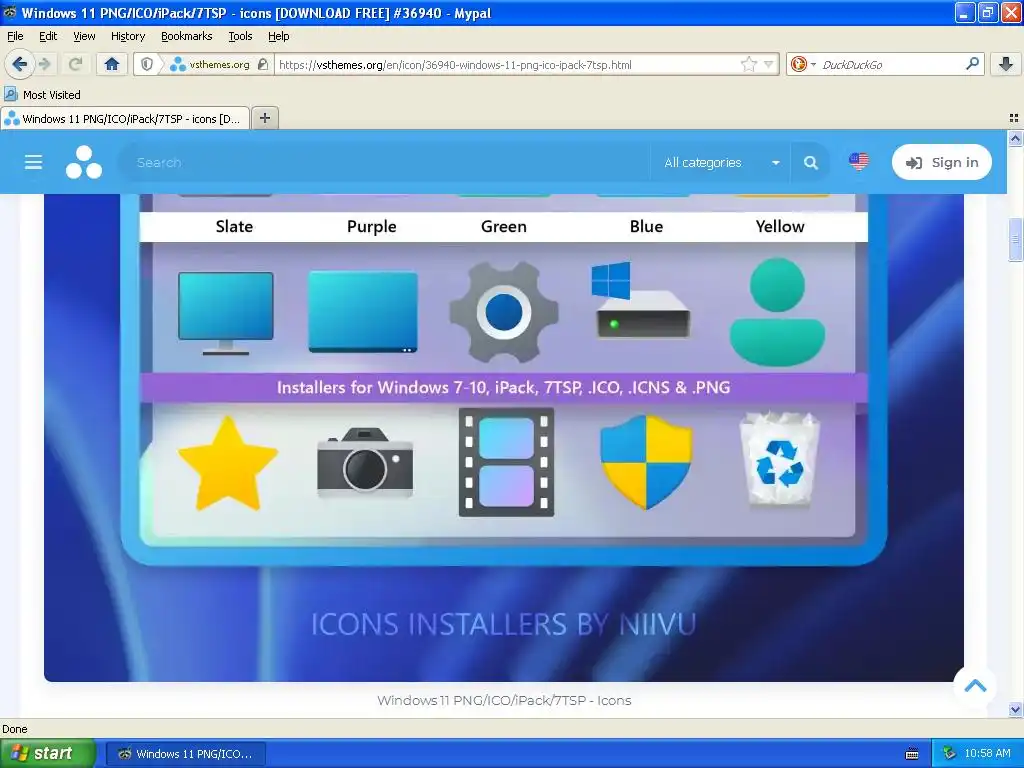Click the keyboard icon in system tray
Image resolution: width=1024 pixels, height=768 pixels.
click(912, 754)
